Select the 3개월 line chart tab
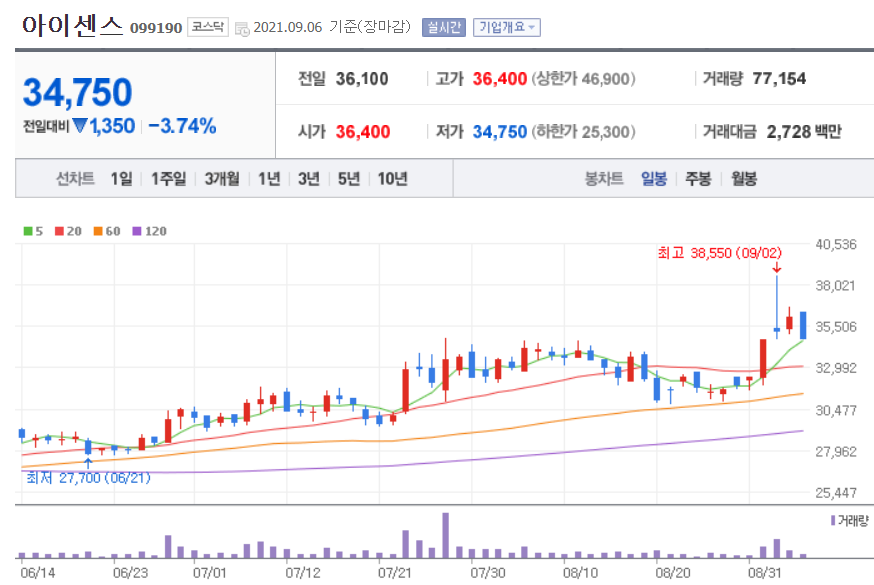The image size is (874, 585). [x=222, y=179]
